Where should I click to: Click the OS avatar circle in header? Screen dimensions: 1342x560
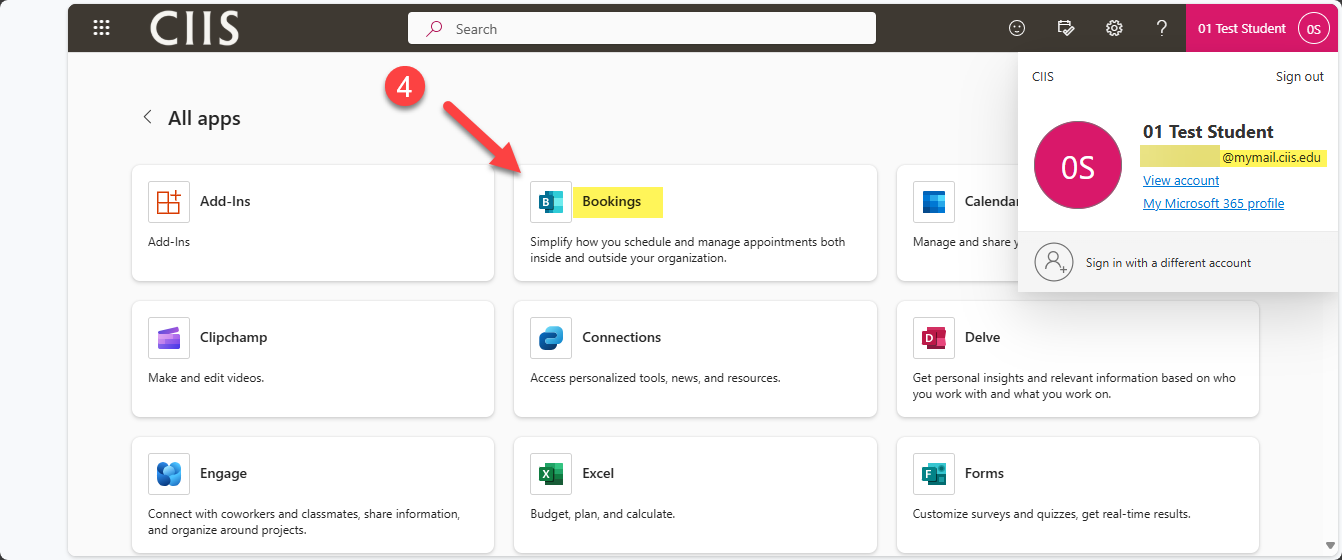pos(1313,29)
